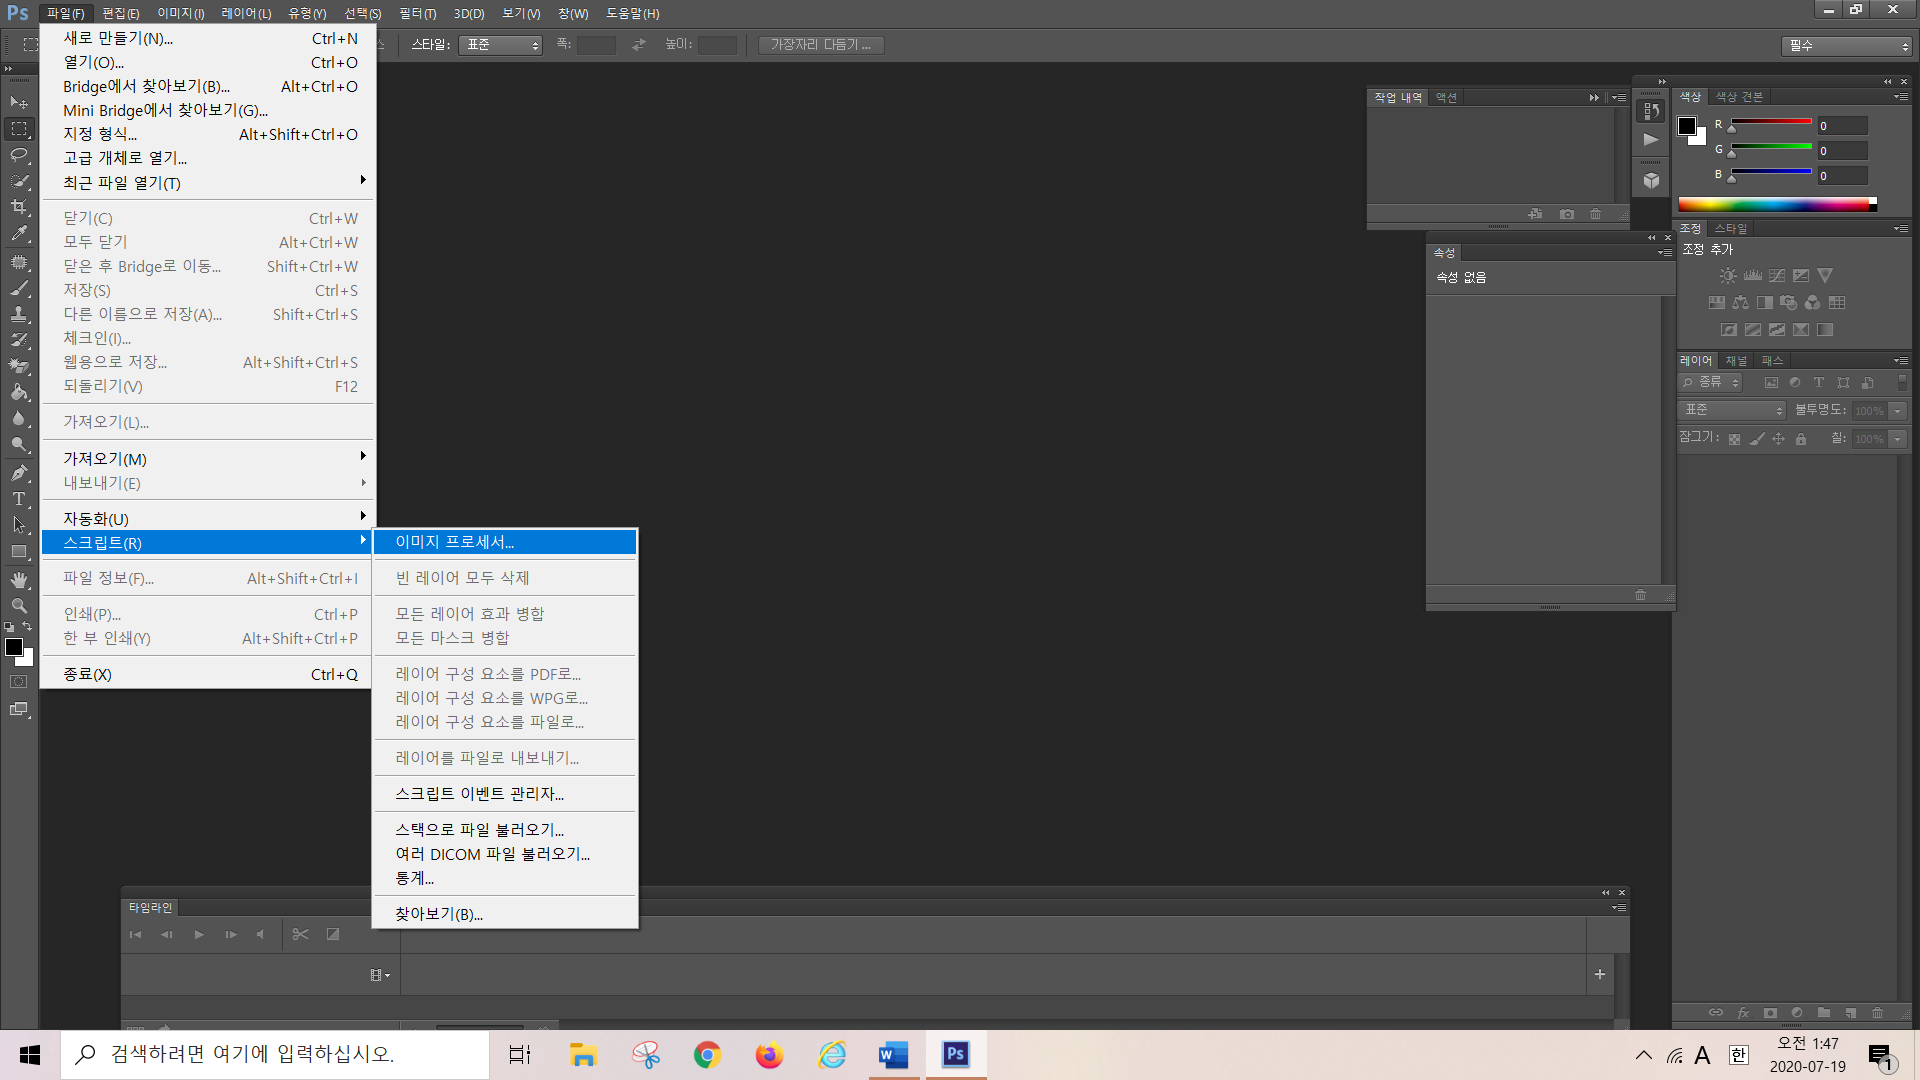Select the Lasso tool
1920x1080 pixels.
[19, 155]
